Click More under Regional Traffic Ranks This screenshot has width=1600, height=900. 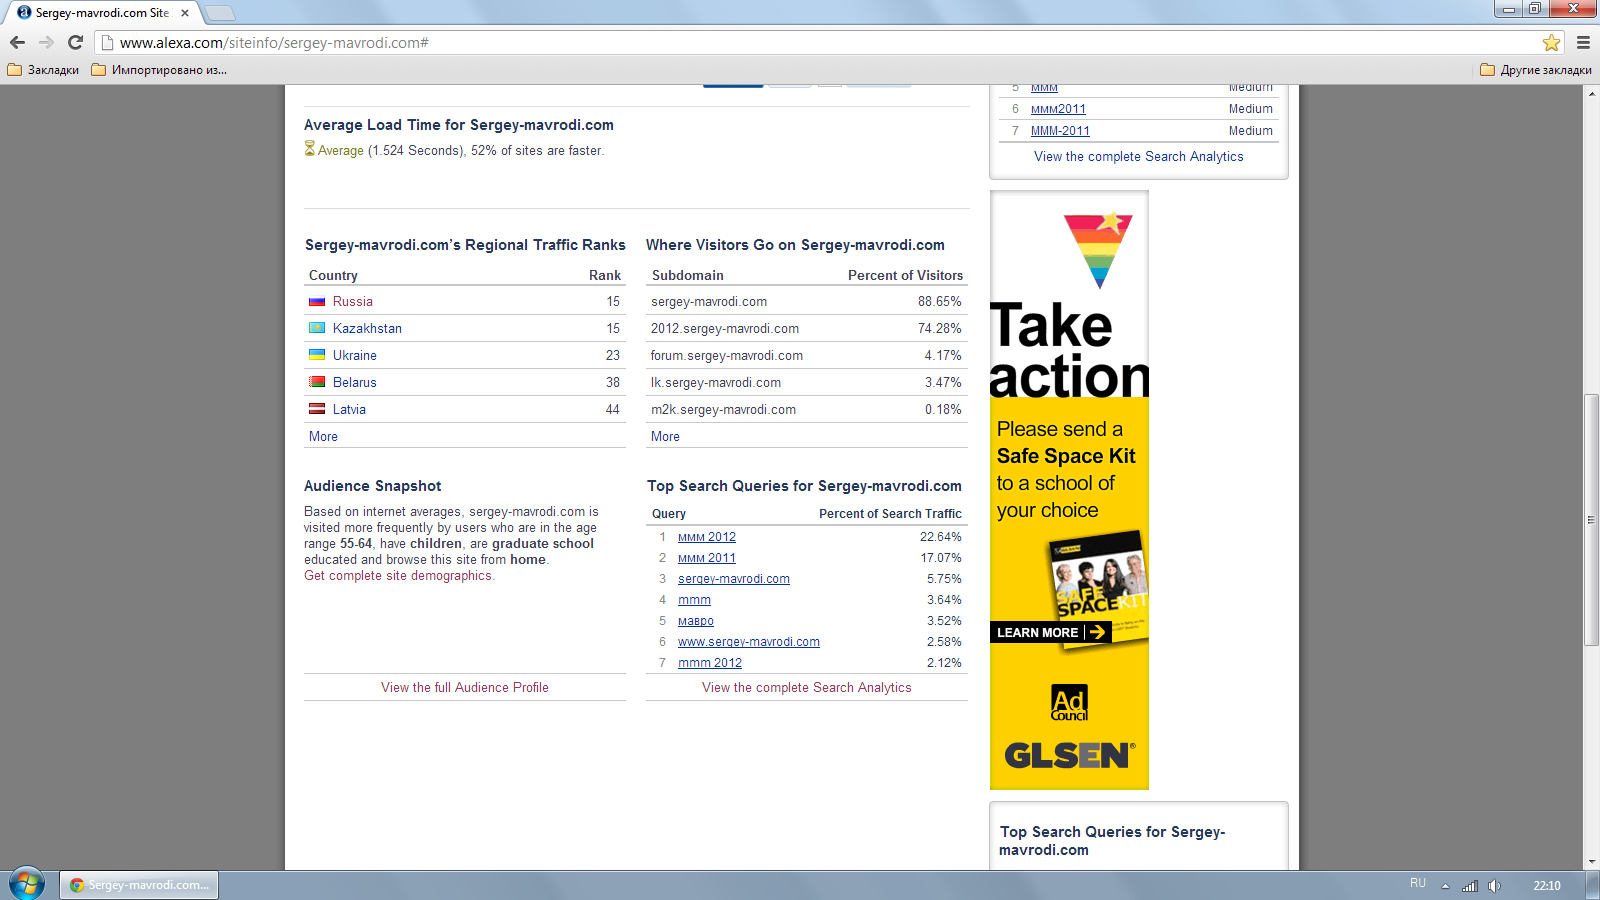(x=323, y=436)
